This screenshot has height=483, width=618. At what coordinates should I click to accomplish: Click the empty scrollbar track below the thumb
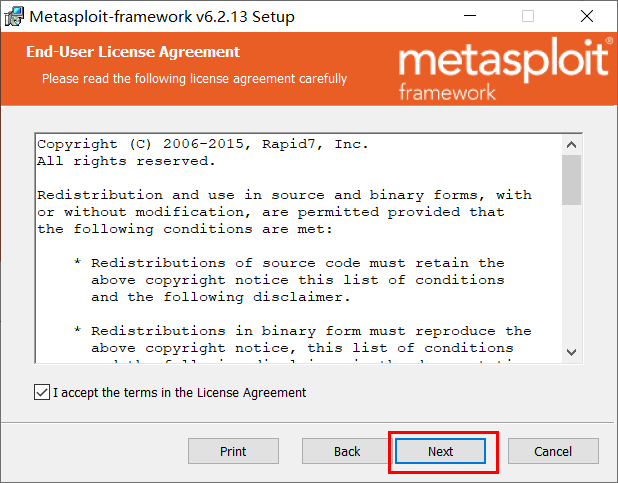571,273
